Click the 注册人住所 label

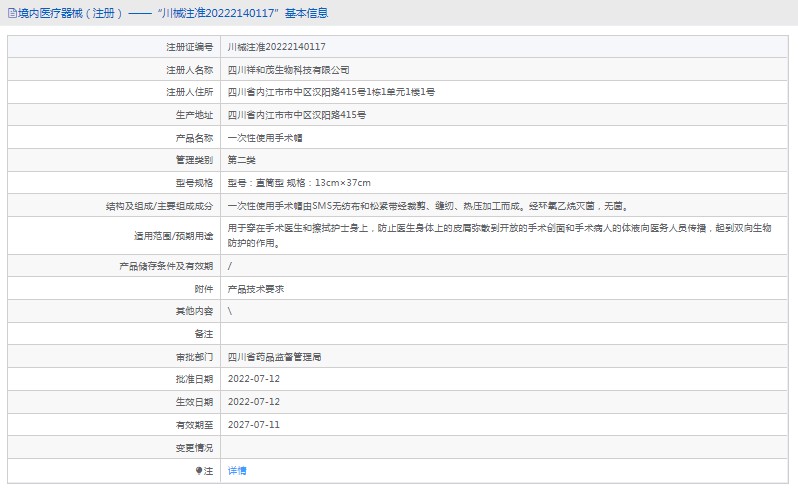pyautogui.click(x=190, y=92)
